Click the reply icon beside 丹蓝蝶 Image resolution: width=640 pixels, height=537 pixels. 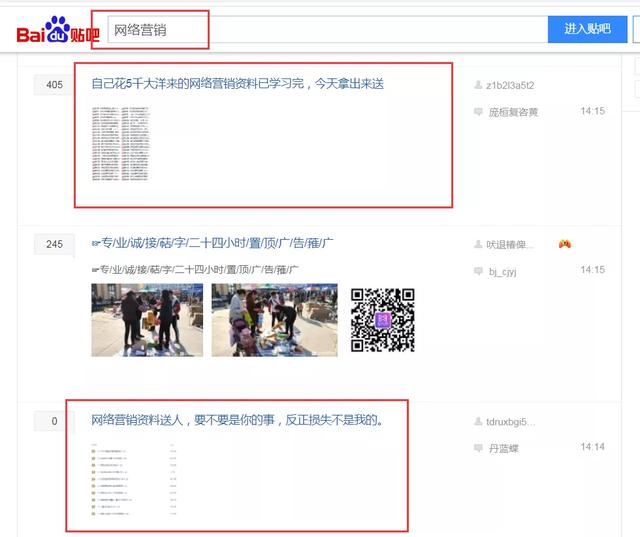tap(478, 448)
